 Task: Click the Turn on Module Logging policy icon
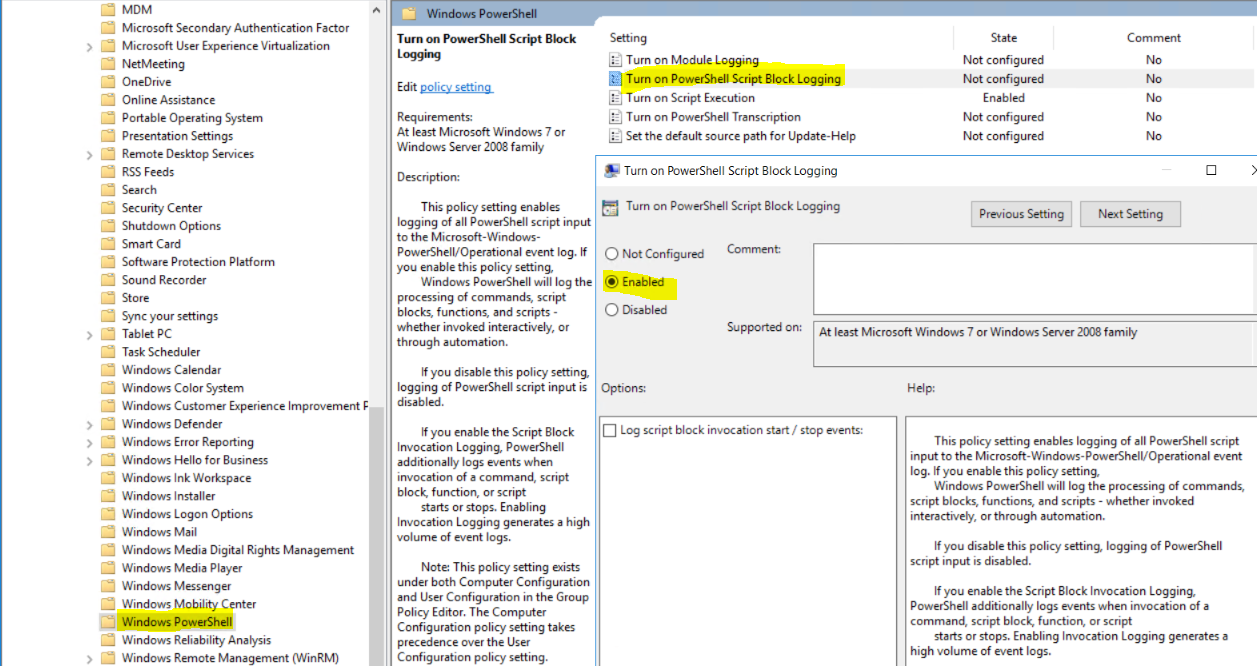coord(616,60)
